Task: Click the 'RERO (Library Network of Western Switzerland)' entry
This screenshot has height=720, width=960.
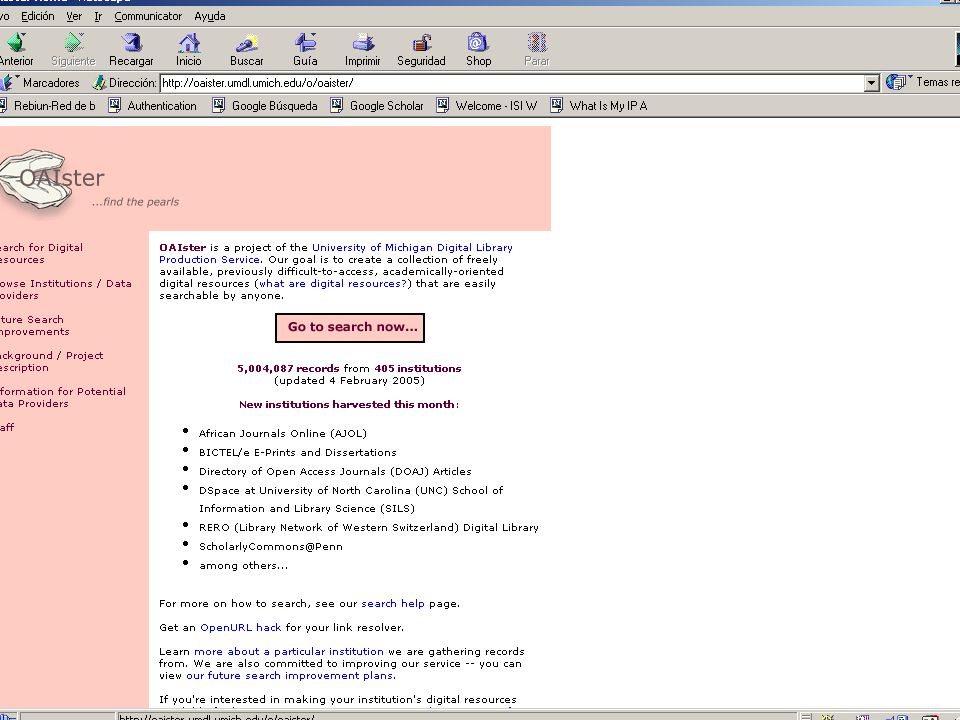Action: tap(369, 528)
